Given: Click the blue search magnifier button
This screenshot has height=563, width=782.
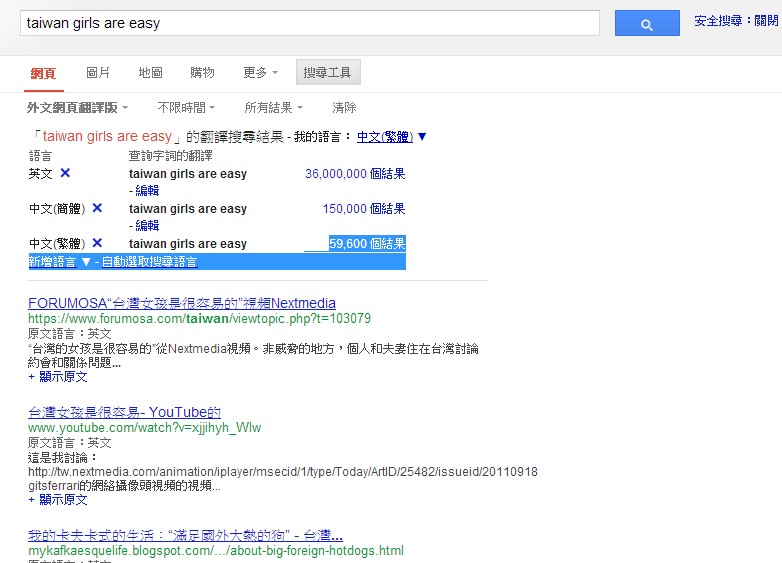Looking at the screenshot, I should coord(647,23).
